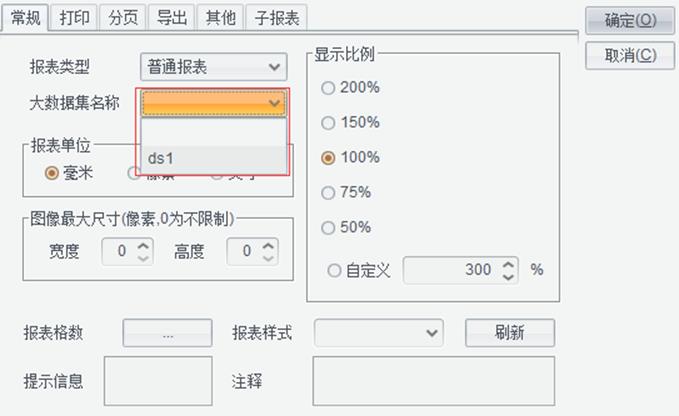Collapse the 大数据集名称 dropdown
Screen dimensions: 679x416
pyautogui.click(x=213, y=103)
